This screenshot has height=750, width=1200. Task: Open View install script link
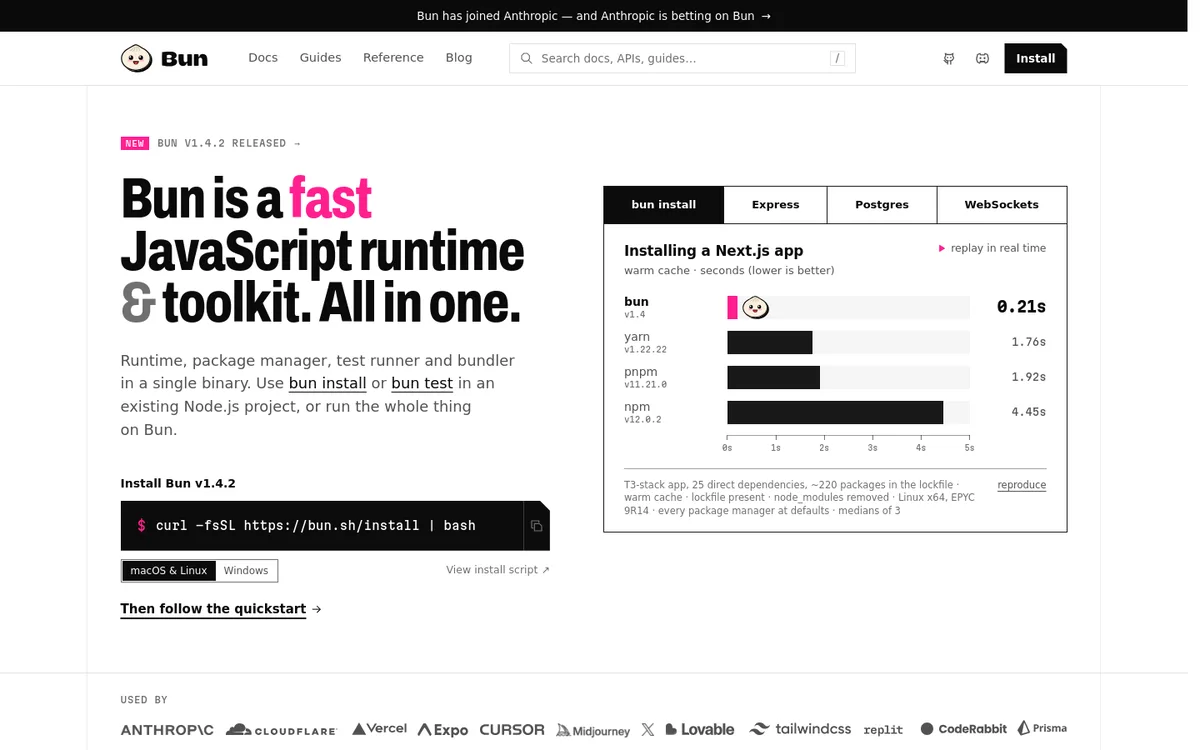click(x=498, y=570)
